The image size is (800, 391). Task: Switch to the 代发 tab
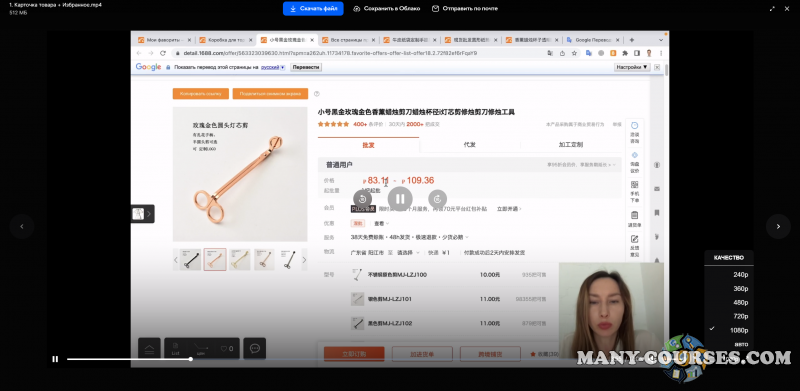[x=469, y=144]
